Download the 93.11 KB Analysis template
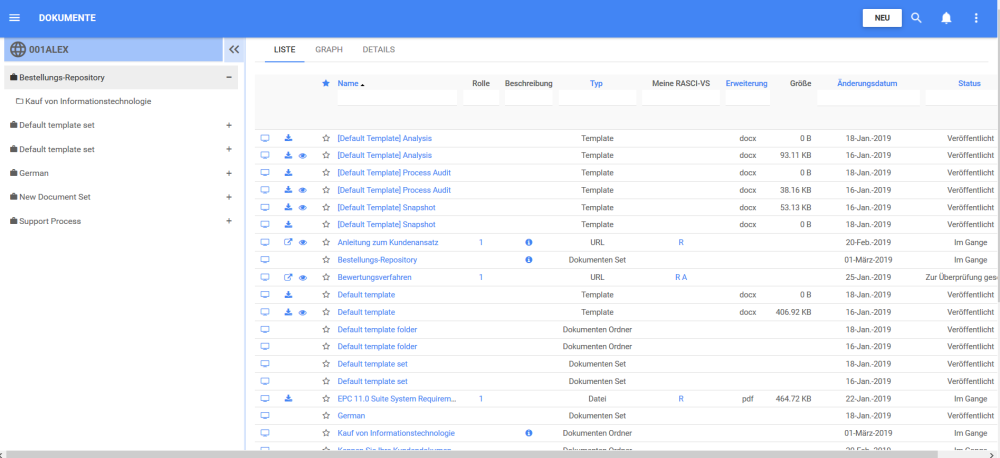Viewport: 1000px width, 458px height. 288,155
